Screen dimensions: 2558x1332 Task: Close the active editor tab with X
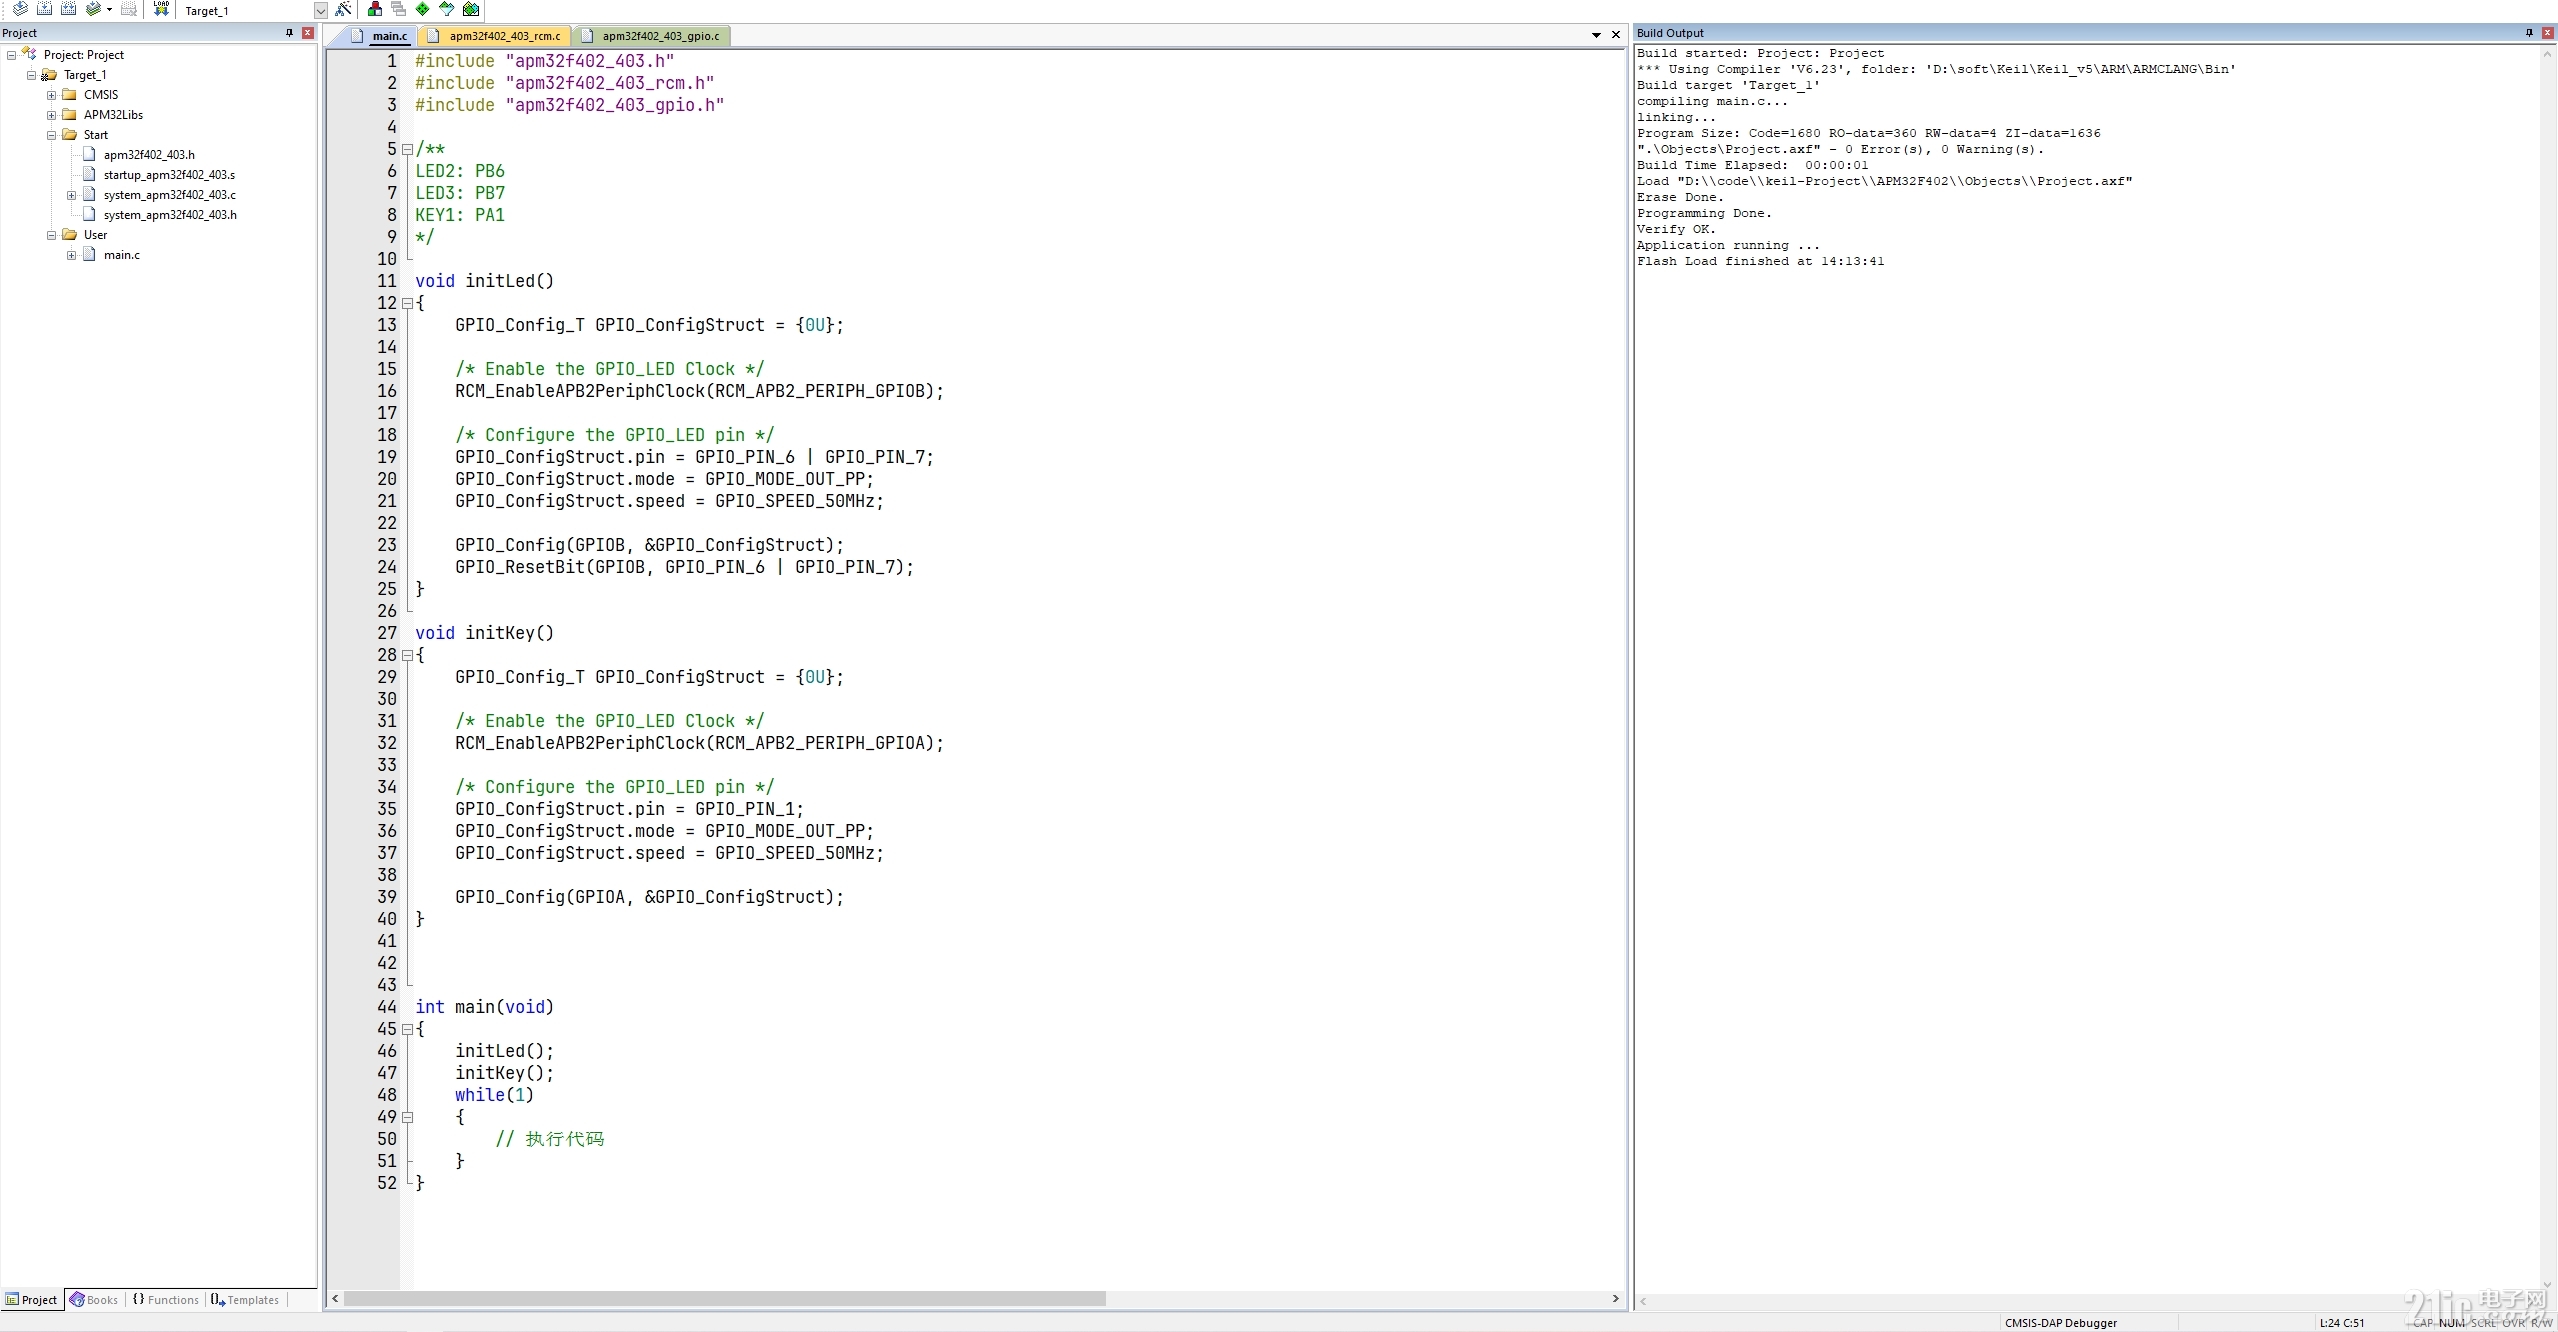coord(1615,35)
